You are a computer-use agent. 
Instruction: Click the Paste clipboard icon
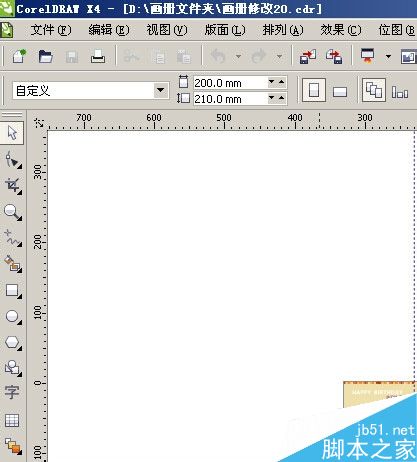click(x=183, y=56)
